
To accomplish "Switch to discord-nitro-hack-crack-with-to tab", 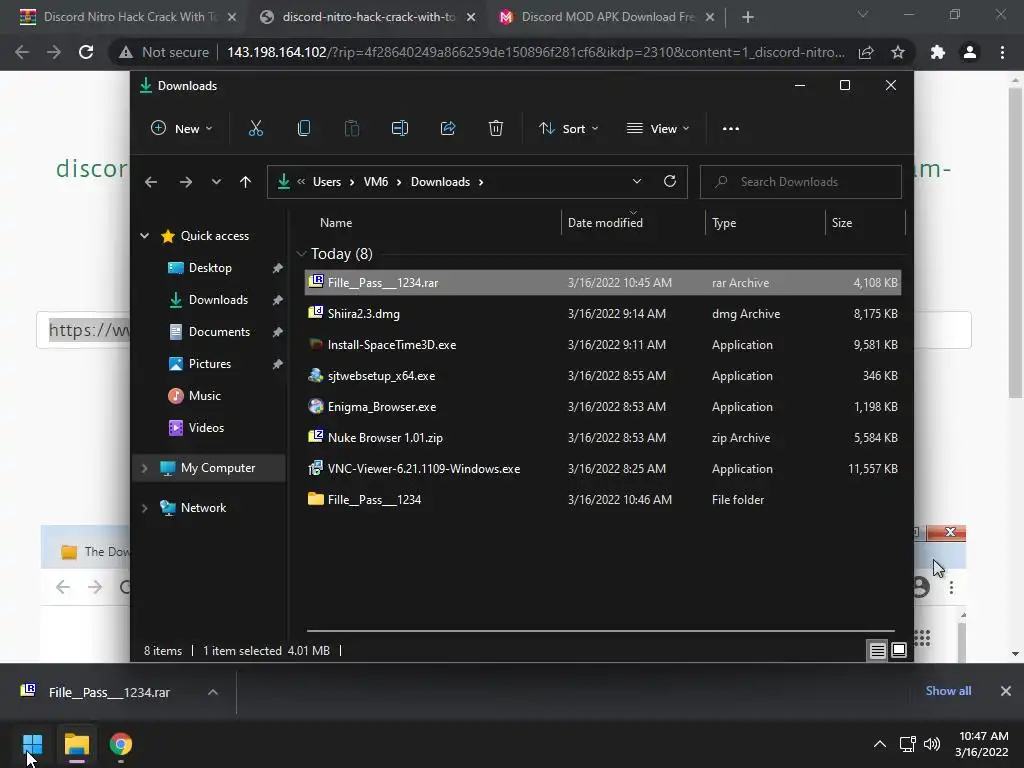I will click(x=368, y=17).
